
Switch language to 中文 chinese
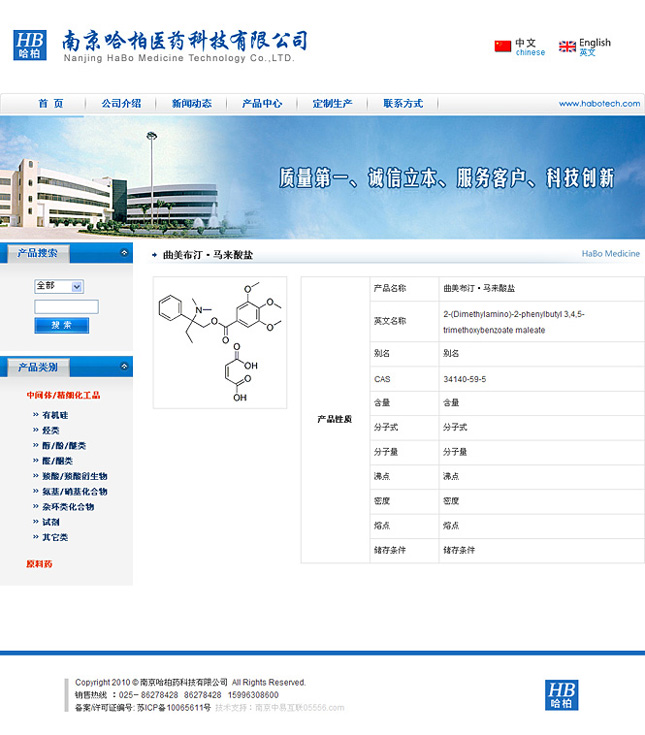[x=530, y=47]
